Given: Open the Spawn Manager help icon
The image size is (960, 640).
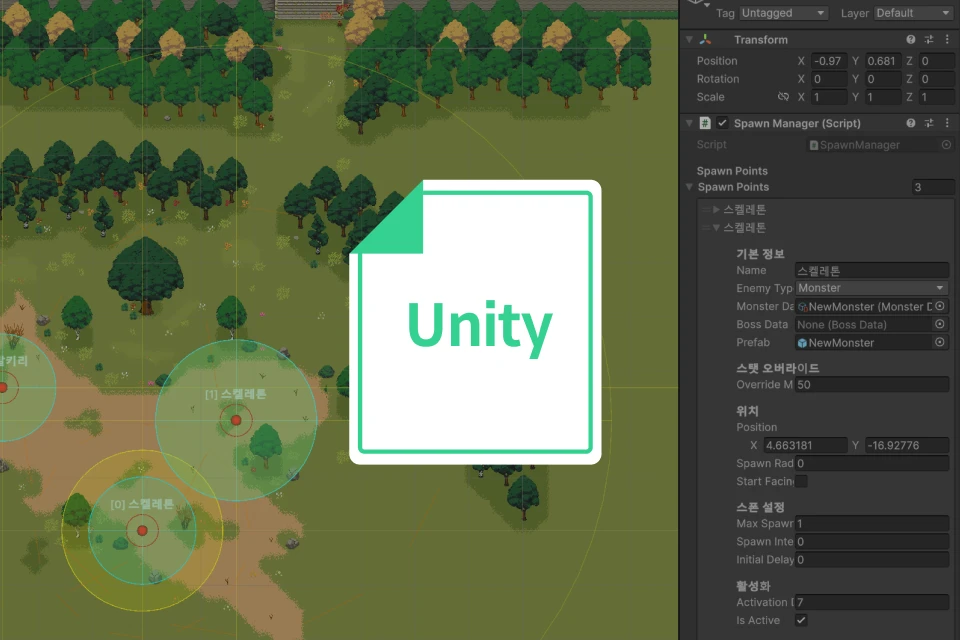Looking at the screenshot, I should click(x=910, y=123).
